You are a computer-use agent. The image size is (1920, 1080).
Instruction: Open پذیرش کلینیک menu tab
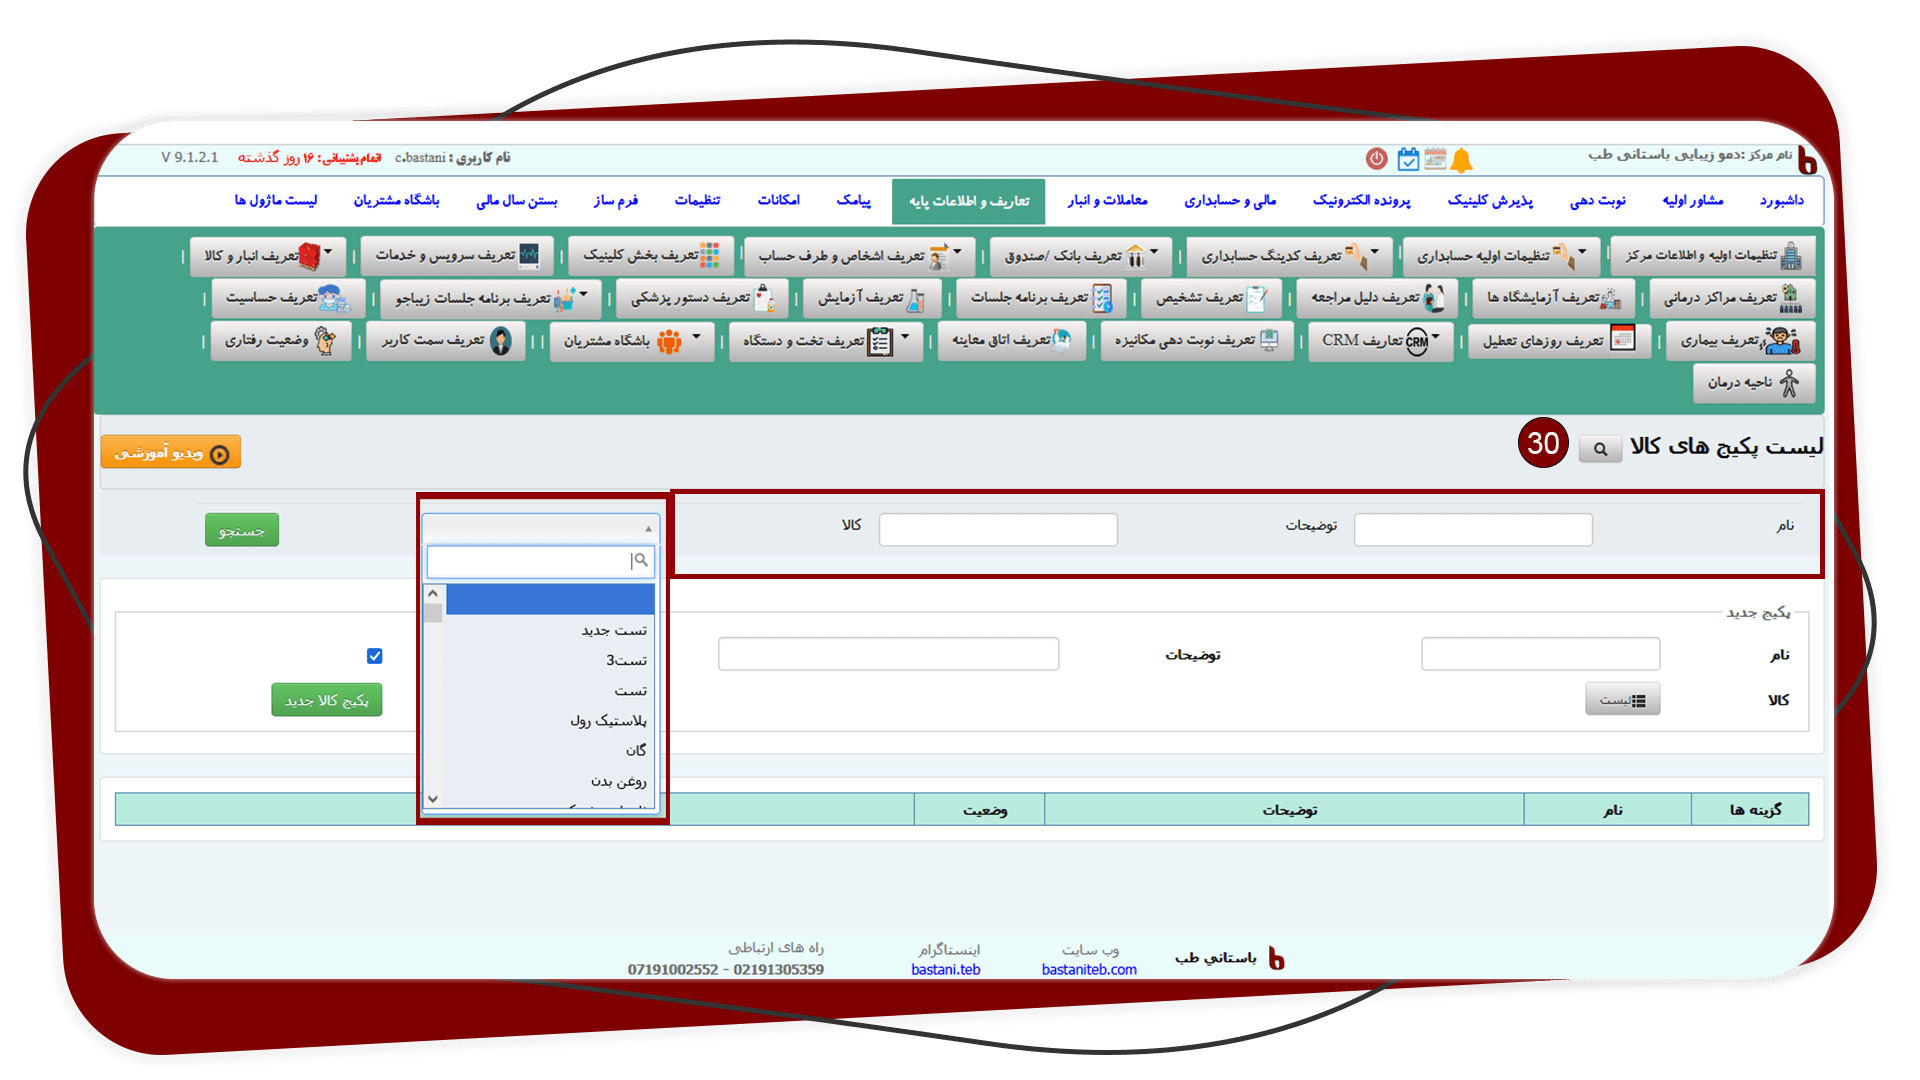(1490, 201)
